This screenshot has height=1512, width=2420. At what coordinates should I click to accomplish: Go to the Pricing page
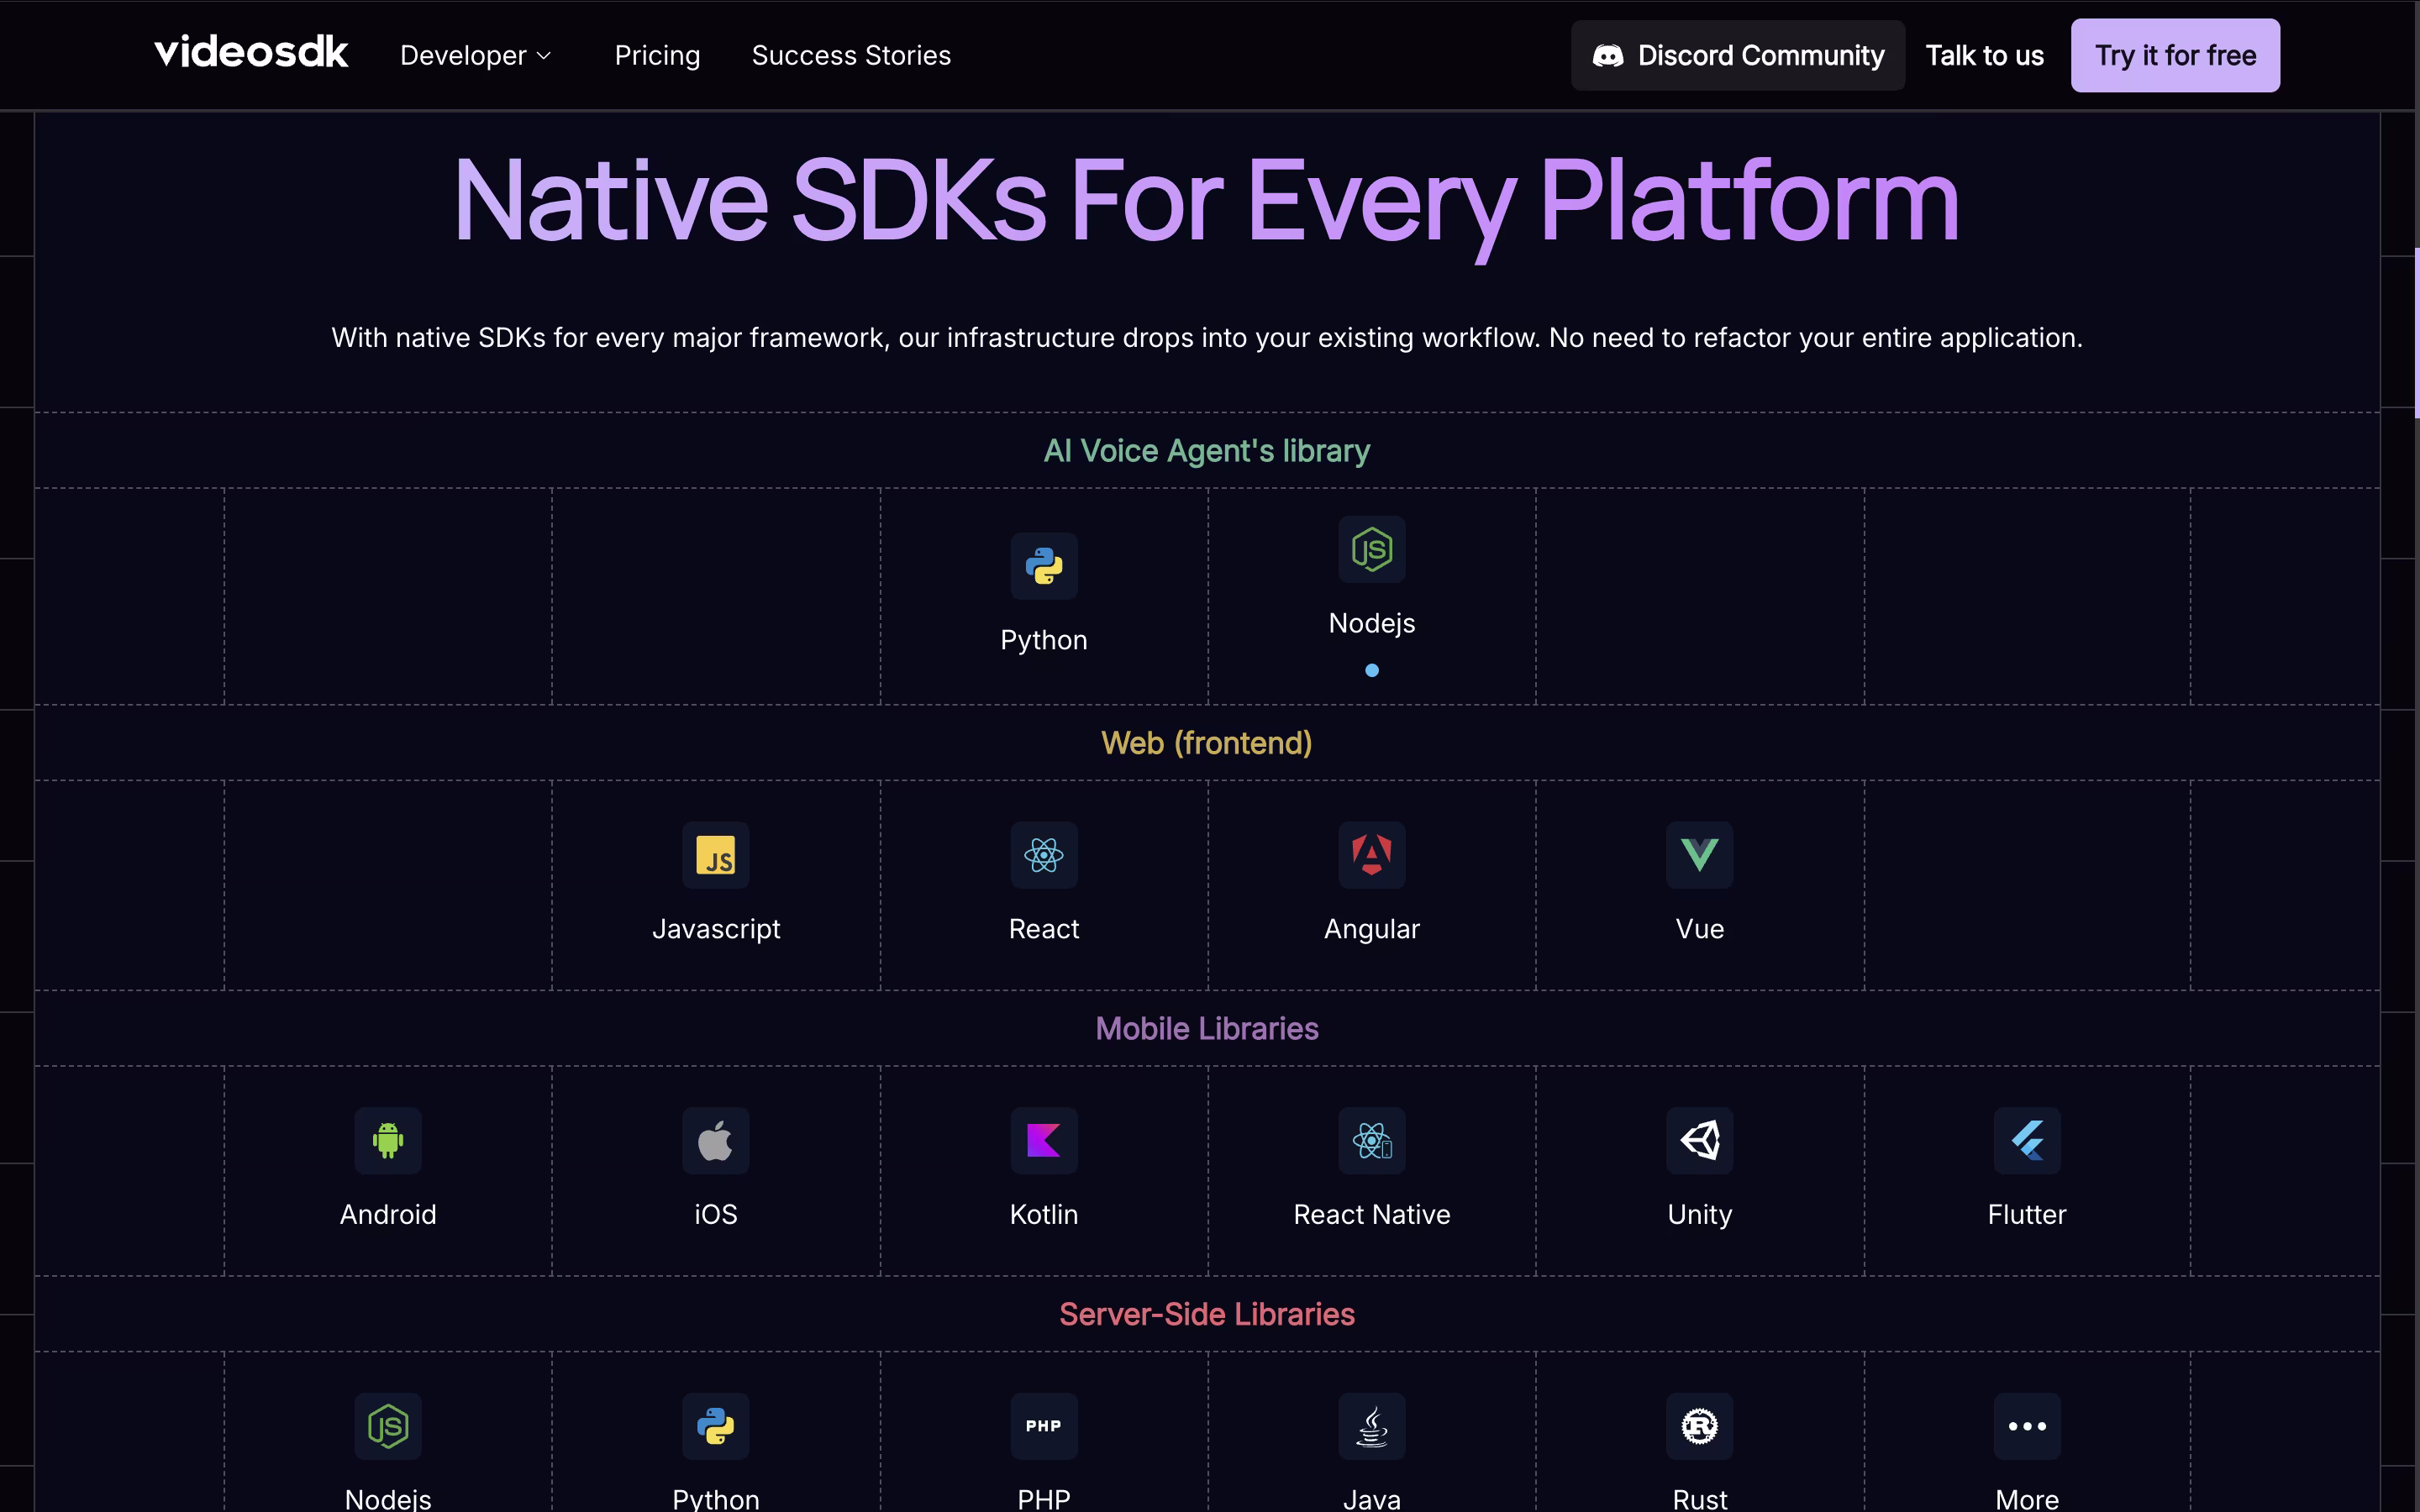tap(657, 56)
